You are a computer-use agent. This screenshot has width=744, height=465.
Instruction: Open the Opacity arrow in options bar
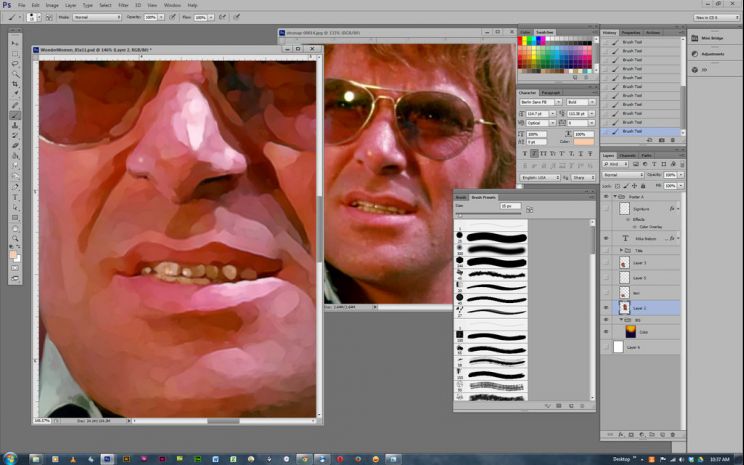[161, 17]
